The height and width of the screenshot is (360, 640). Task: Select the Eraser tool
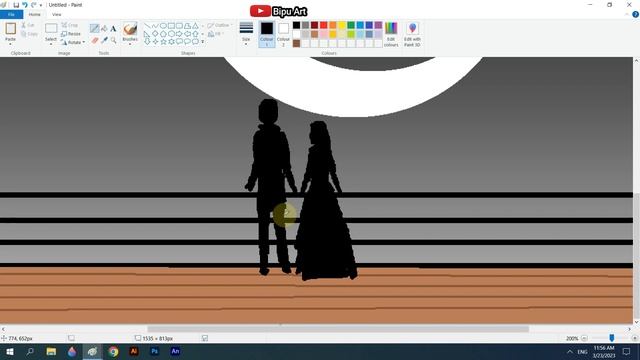pyautogui.click(x=95, y=40)
